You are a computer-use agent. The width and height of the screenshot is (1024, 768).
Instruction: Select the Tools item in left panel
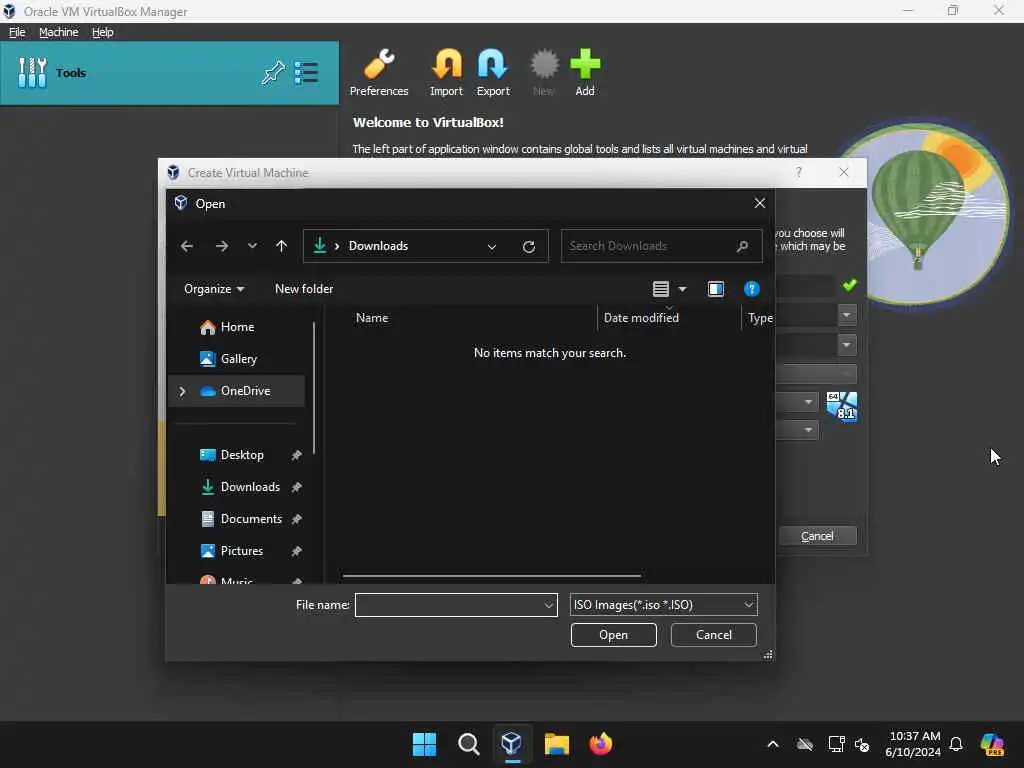[x=169, y=72]
